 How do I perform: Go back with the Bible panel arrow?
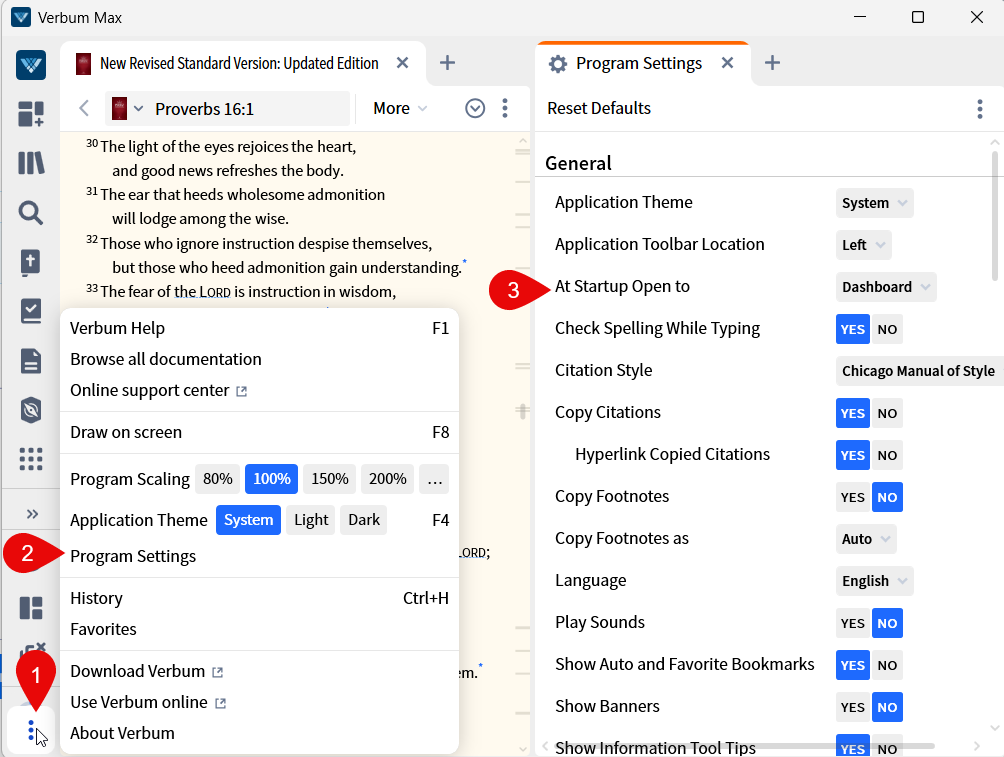(x=84, y=108)
